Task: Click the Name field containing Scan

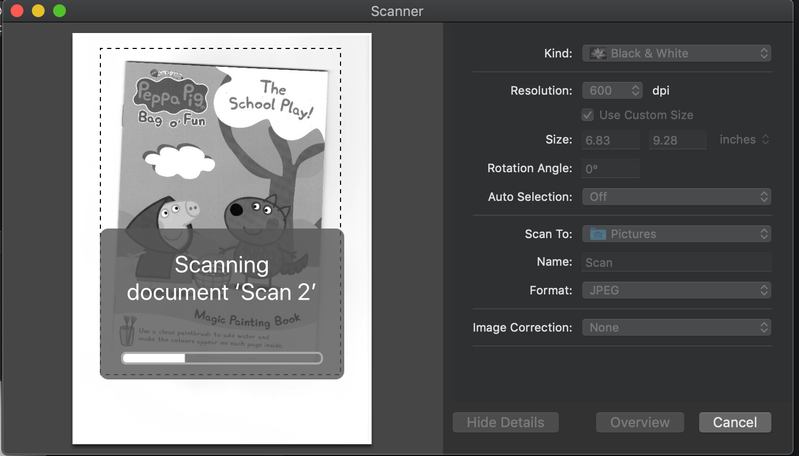Action: (676, 262)
